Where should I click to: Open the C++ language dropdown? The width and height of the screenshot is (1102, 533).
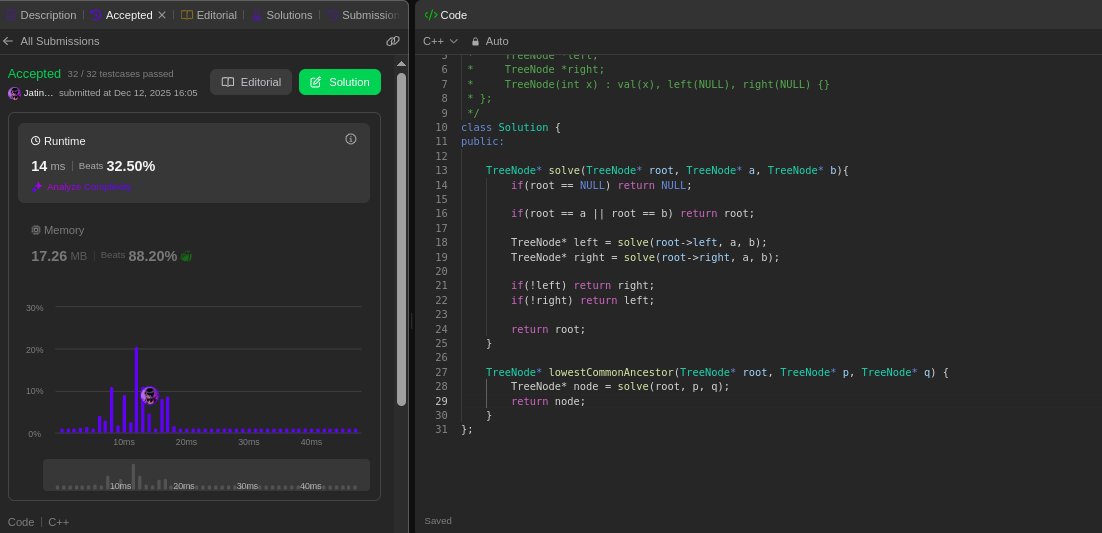[440, 41]
